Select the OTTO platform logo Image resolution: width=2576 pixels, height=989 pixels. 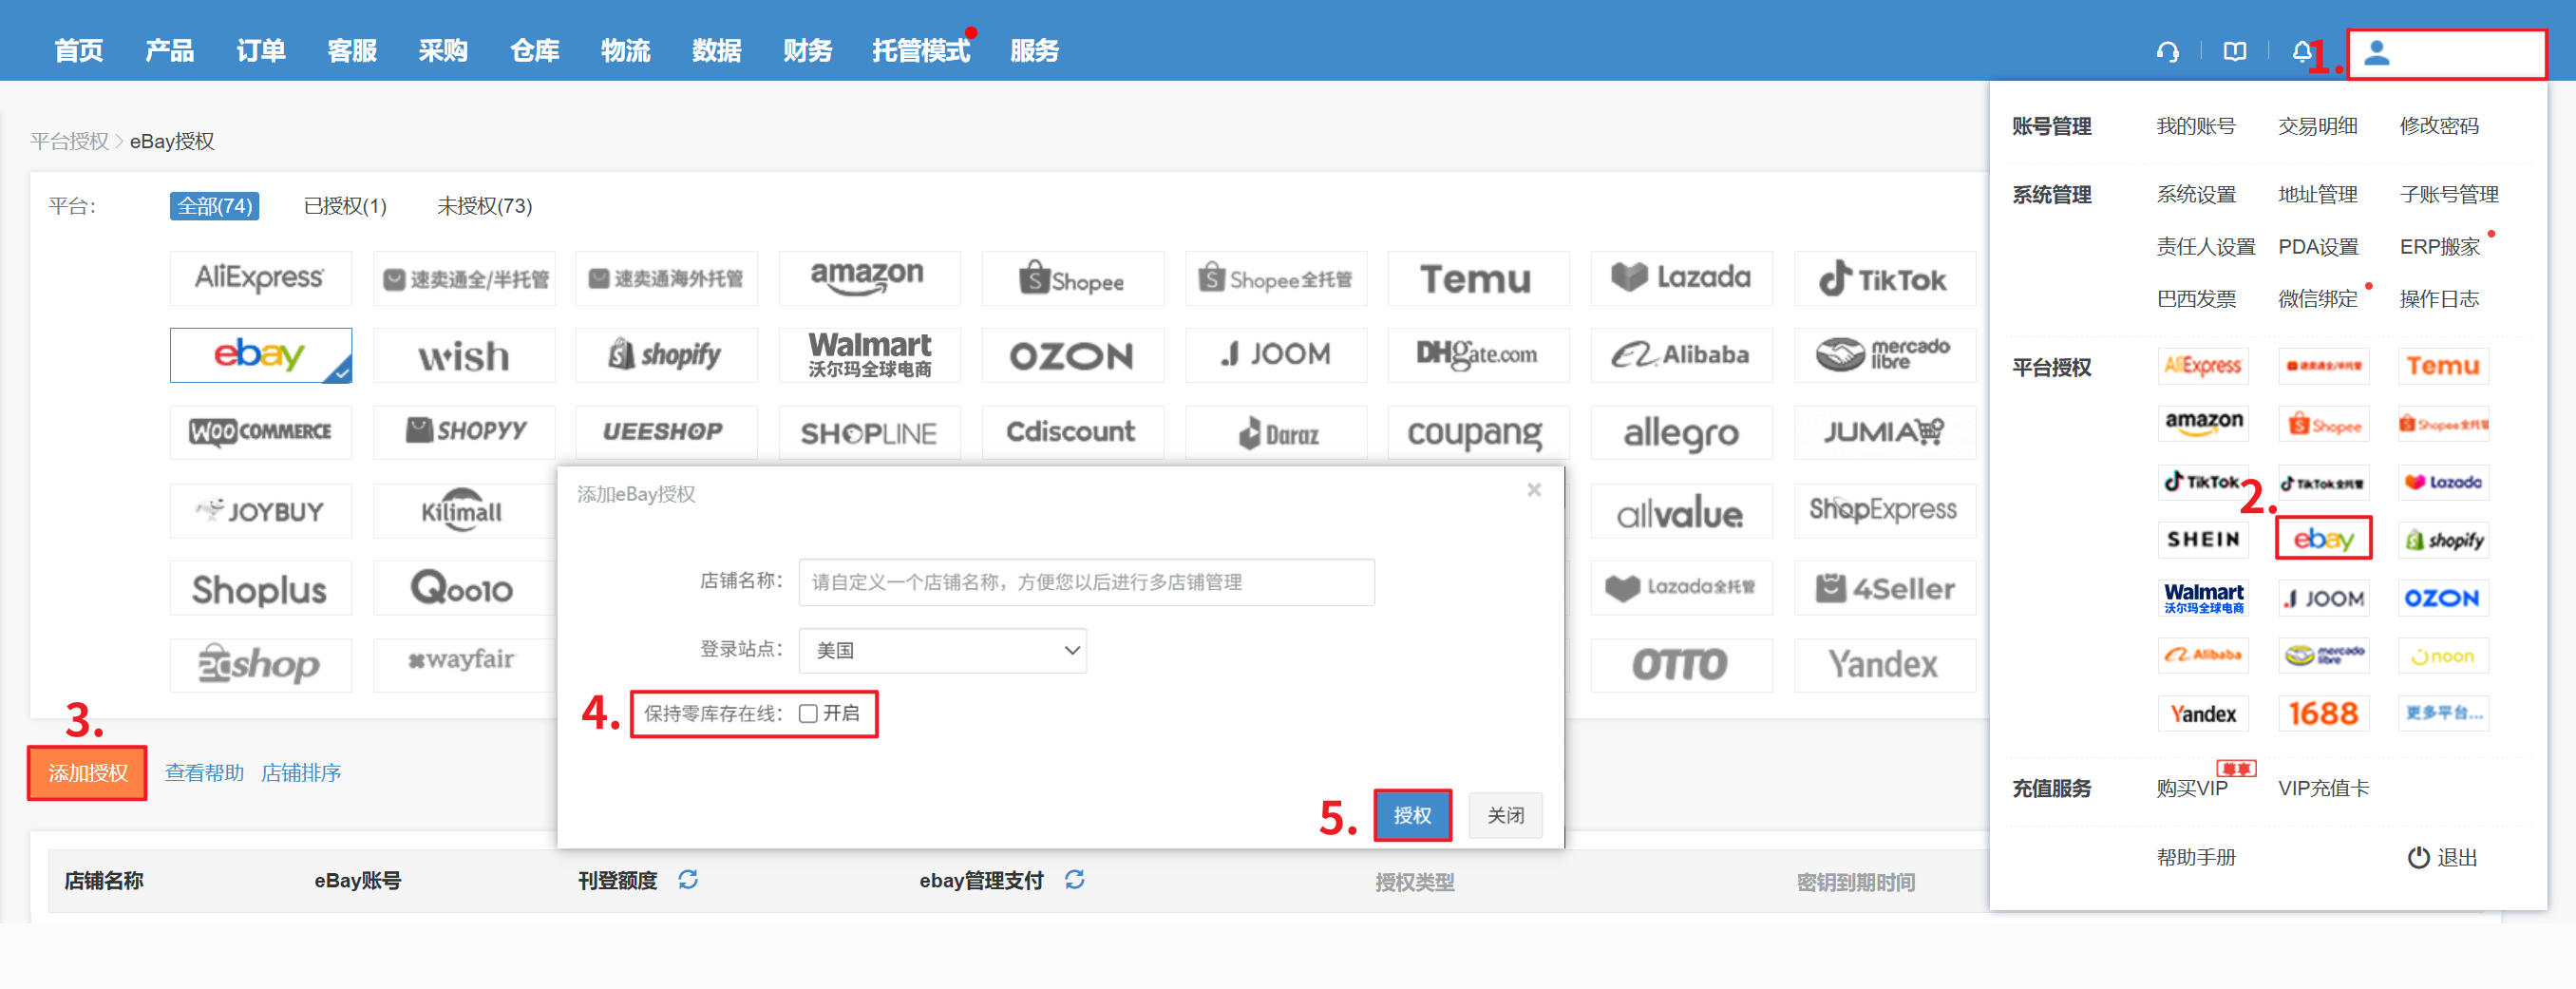[1680, 665]
